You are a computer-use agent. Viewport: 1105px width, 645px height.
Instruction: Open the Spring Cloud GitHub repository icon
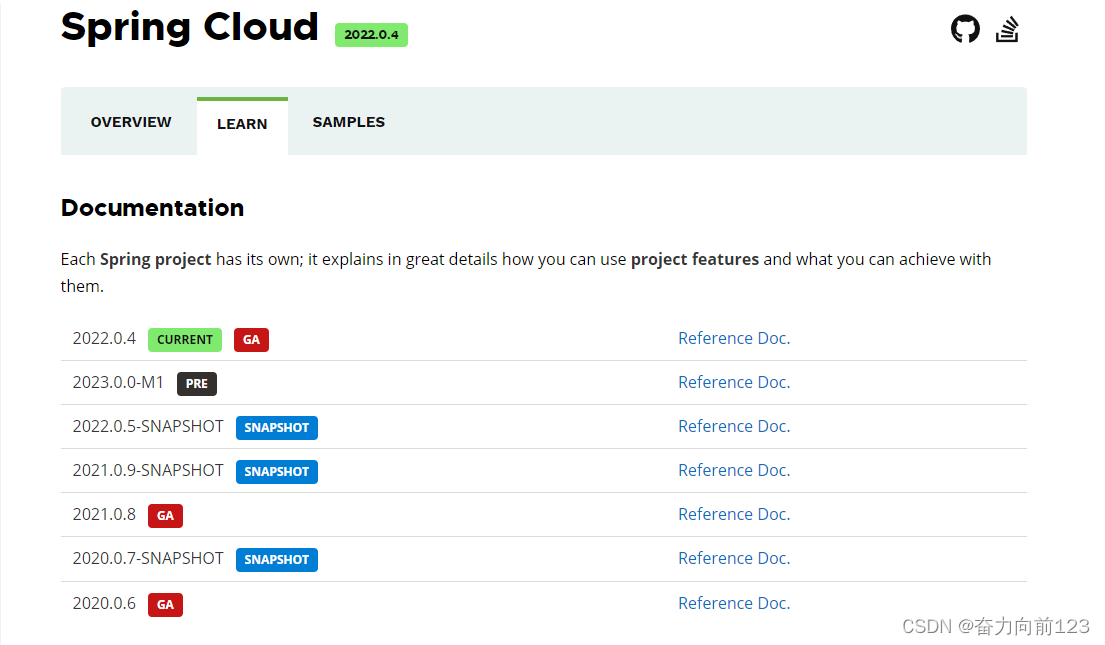(965, 29)
